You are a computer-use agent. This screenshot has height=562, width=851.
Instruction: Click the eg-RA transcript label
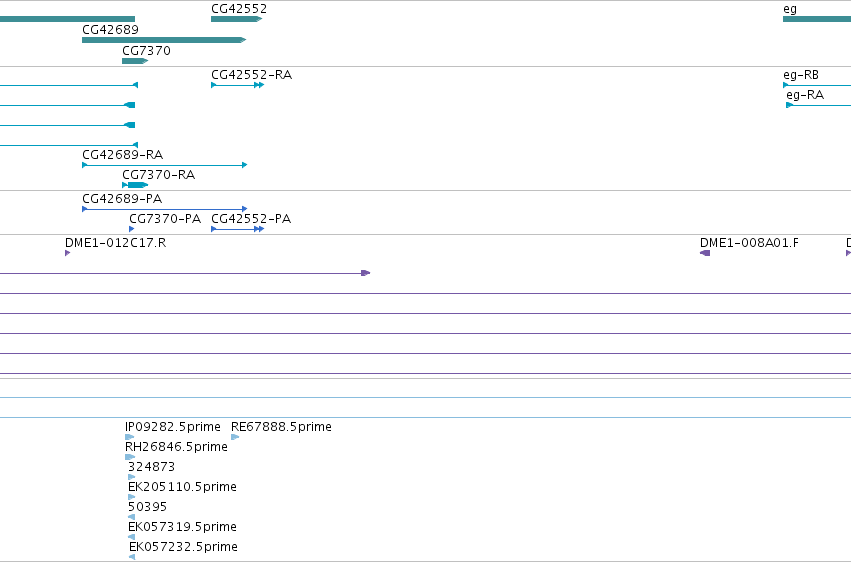click(805, 95)
